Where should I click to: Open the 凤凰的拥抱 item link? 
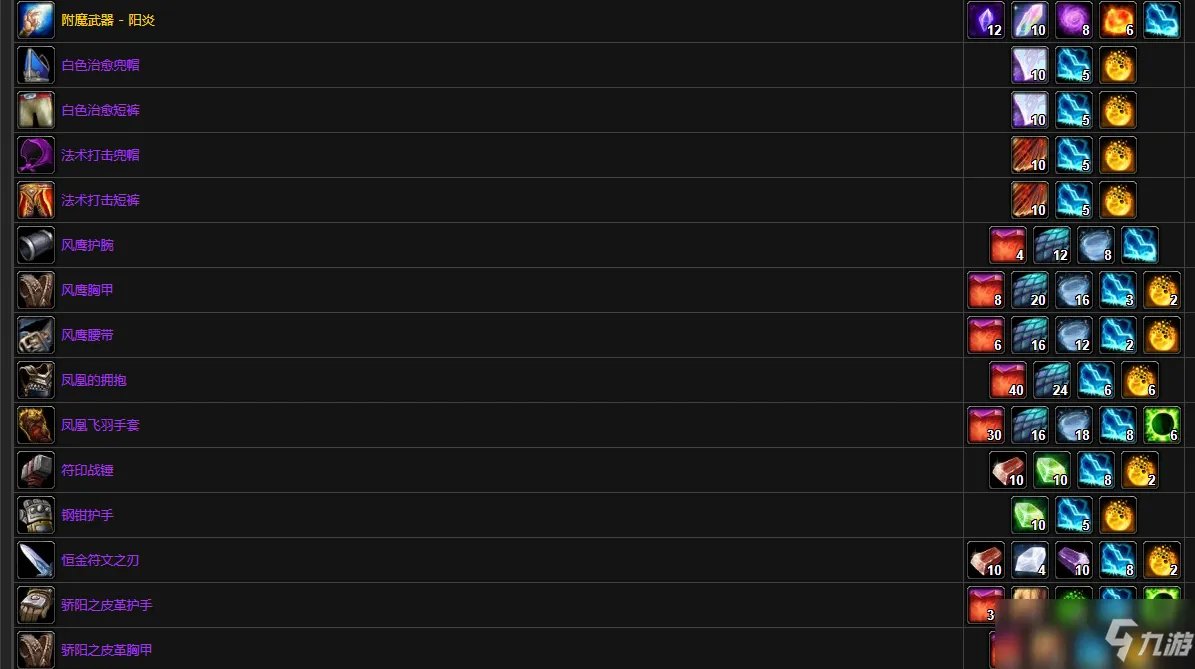click(x=94, y=380)
